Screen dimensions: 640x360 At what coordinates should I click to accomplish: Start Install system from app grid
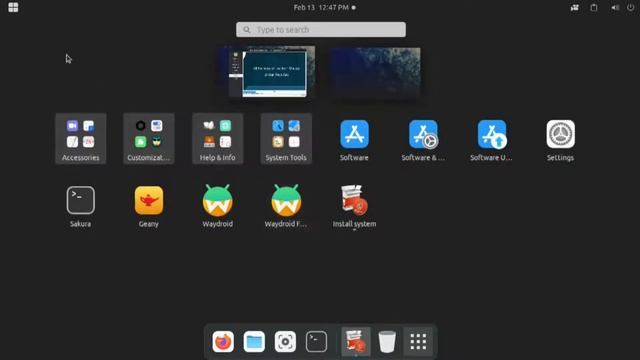tap(354, 206)
